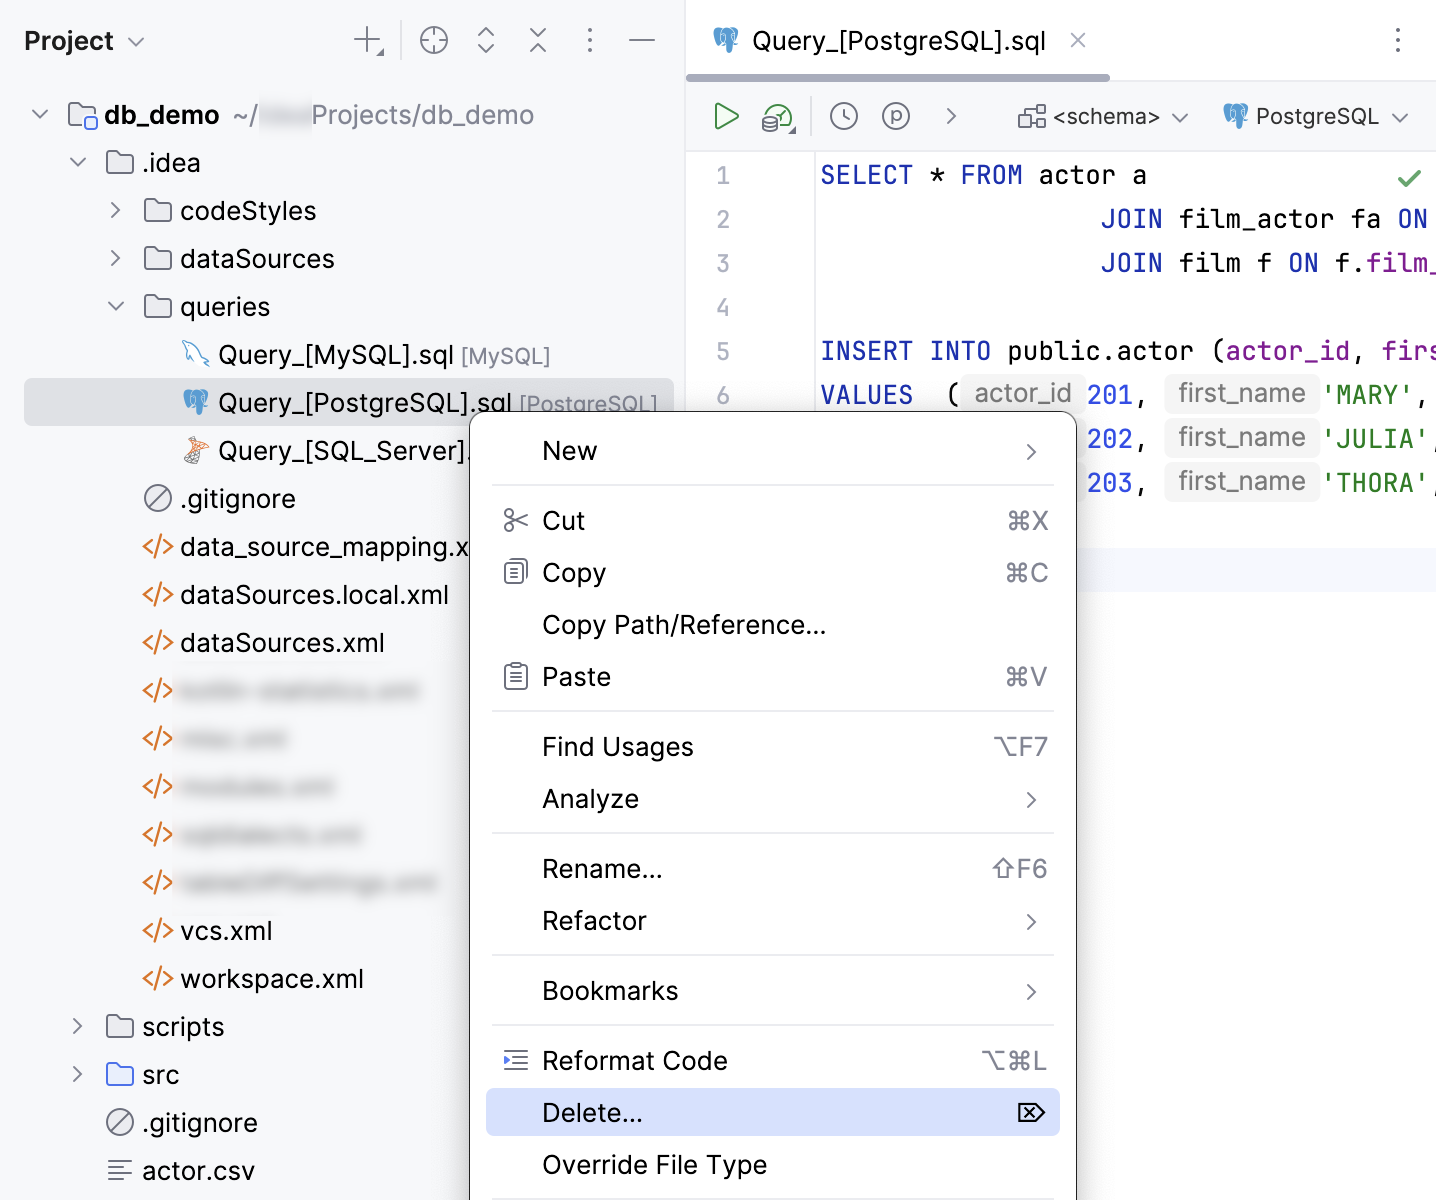Expand all nodes in Project tree
This screenshot has width=1436, height=1200.
pyautogui.click(x=486, y=40)
